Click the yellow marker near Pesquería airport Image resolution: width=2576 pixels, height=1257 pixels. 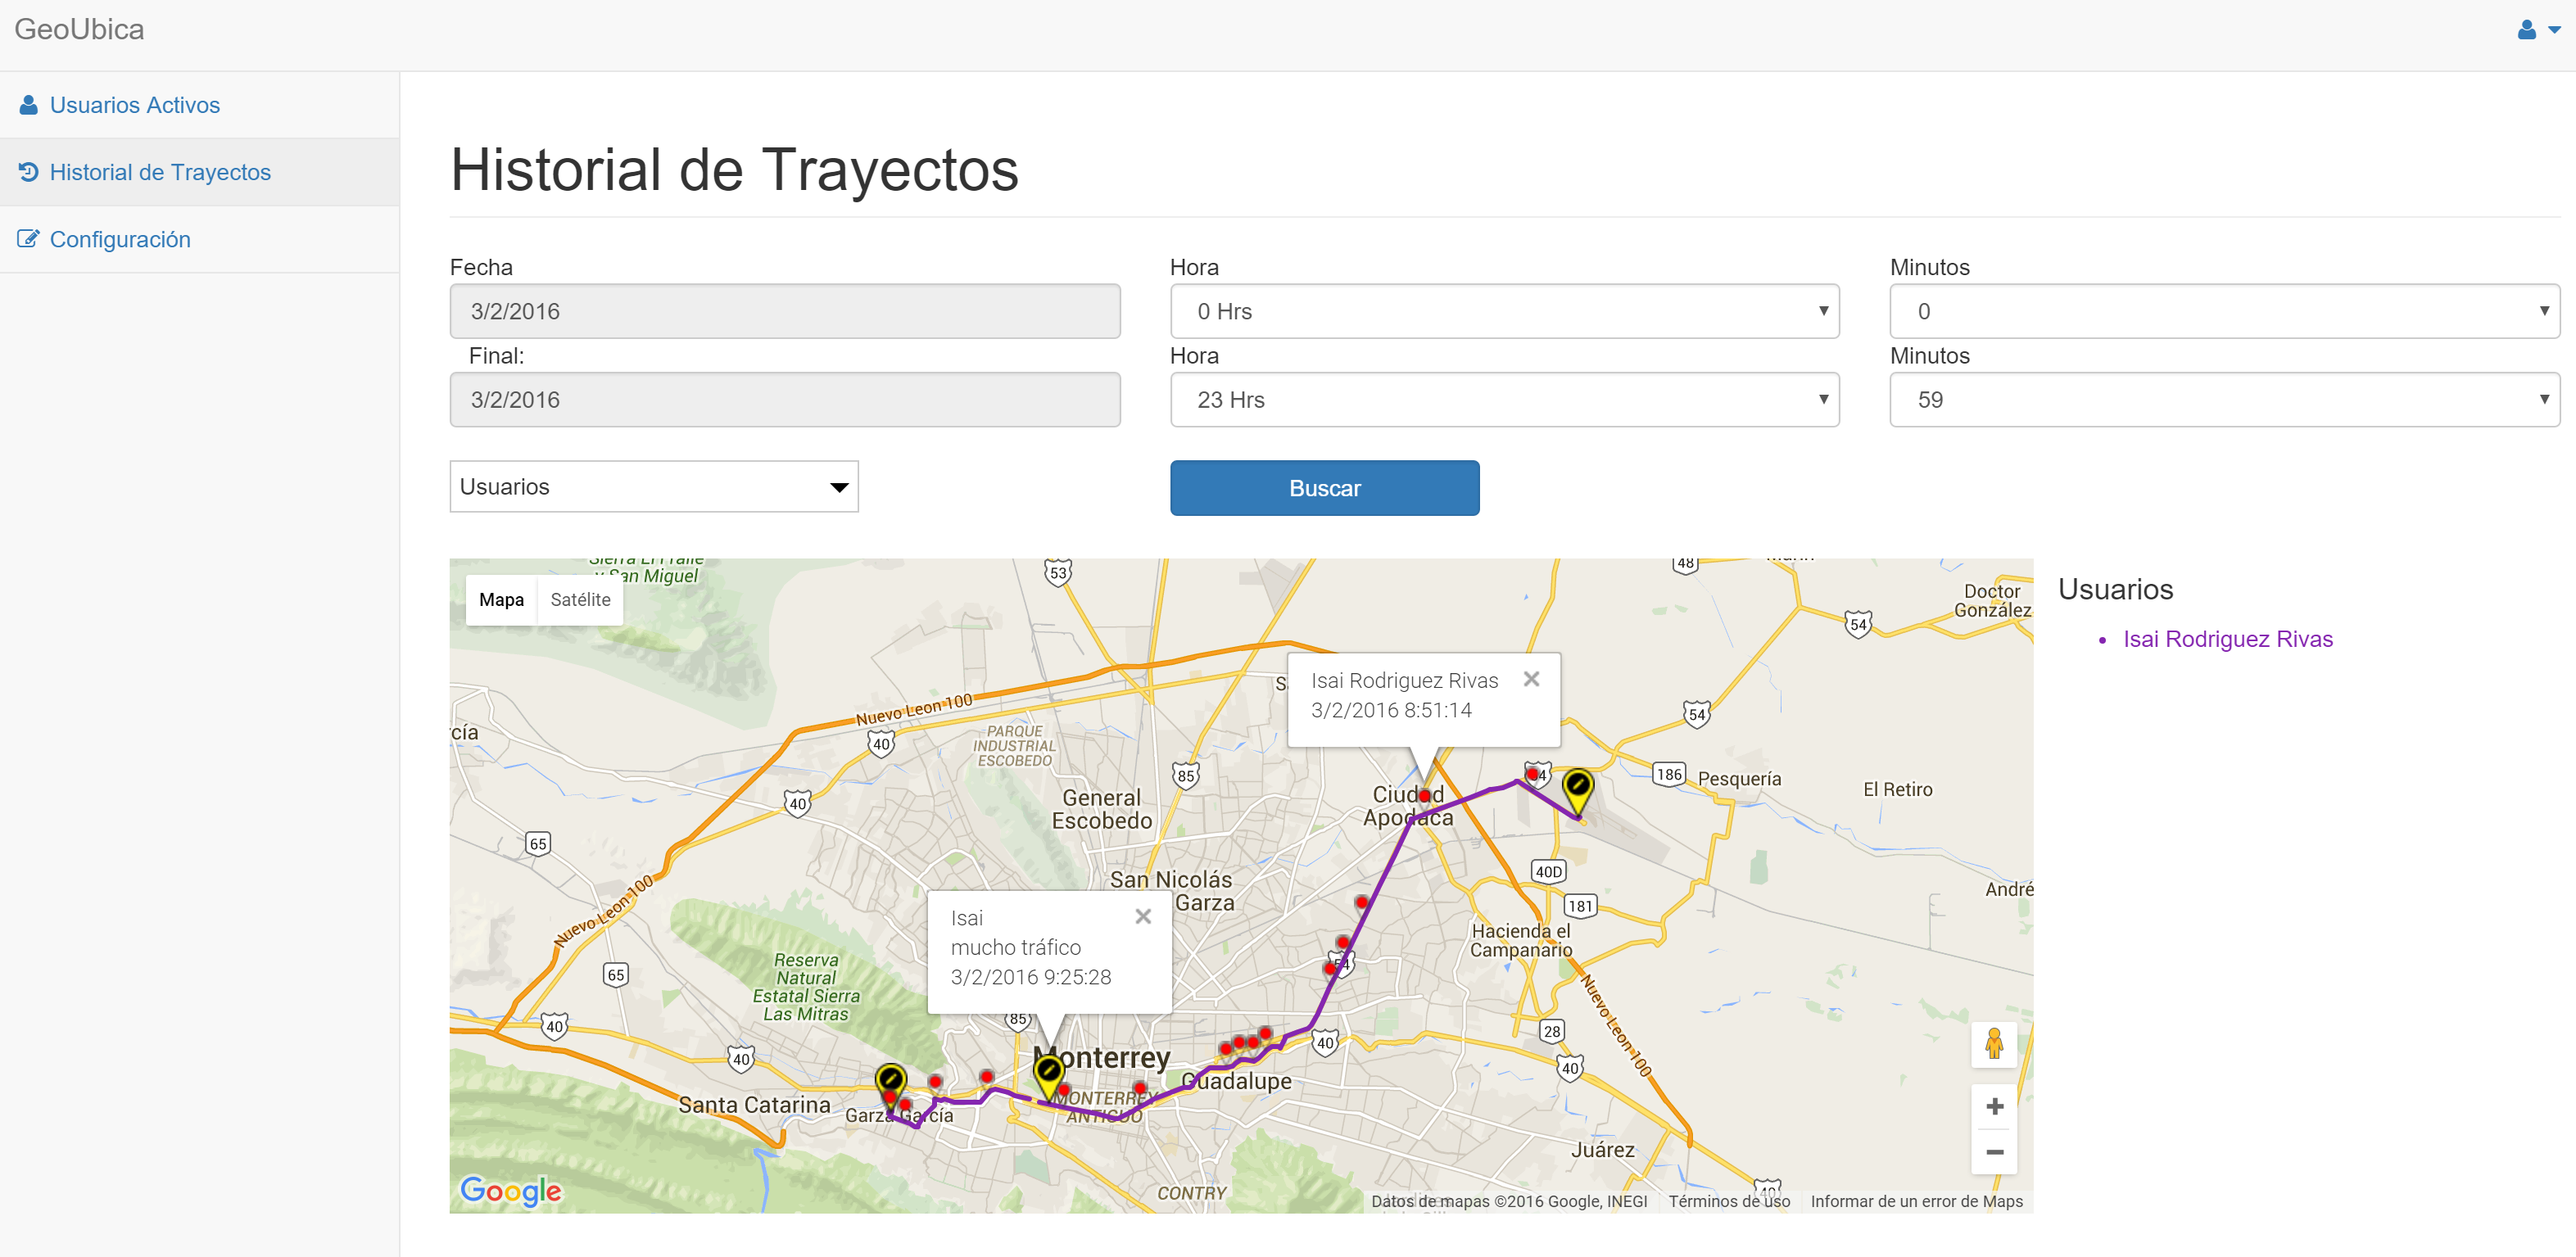[x=1577, y=791]
